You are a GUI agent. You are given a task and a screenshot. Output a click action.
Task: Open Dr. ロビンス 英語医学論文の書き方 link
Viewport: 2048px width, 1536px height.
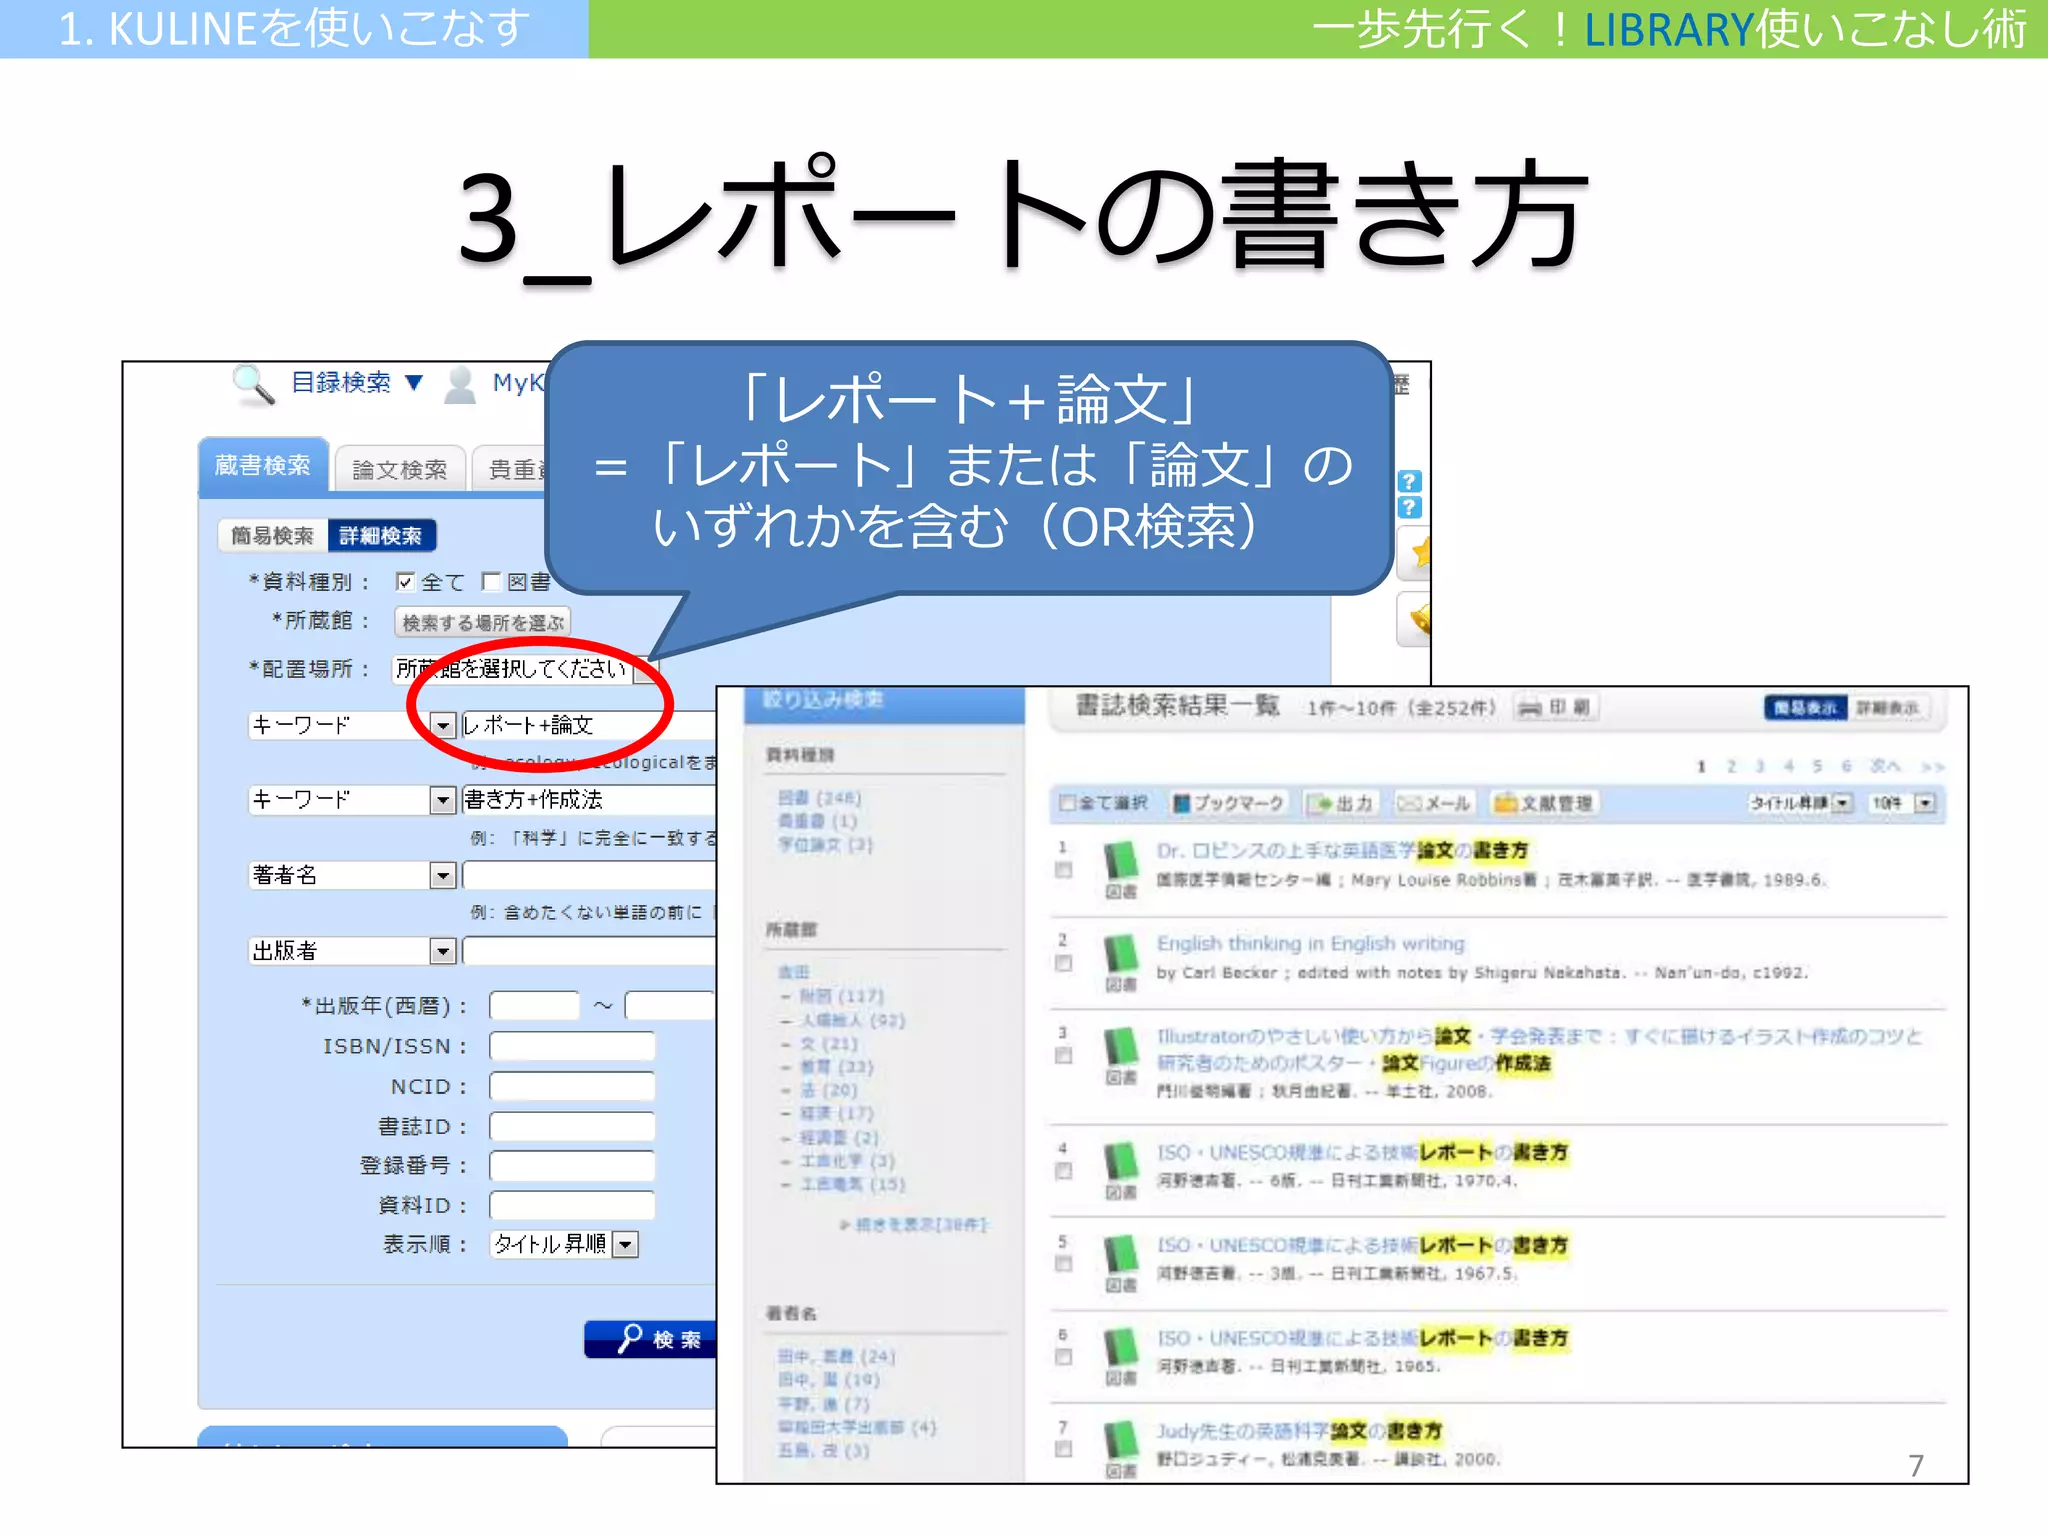1342,850
